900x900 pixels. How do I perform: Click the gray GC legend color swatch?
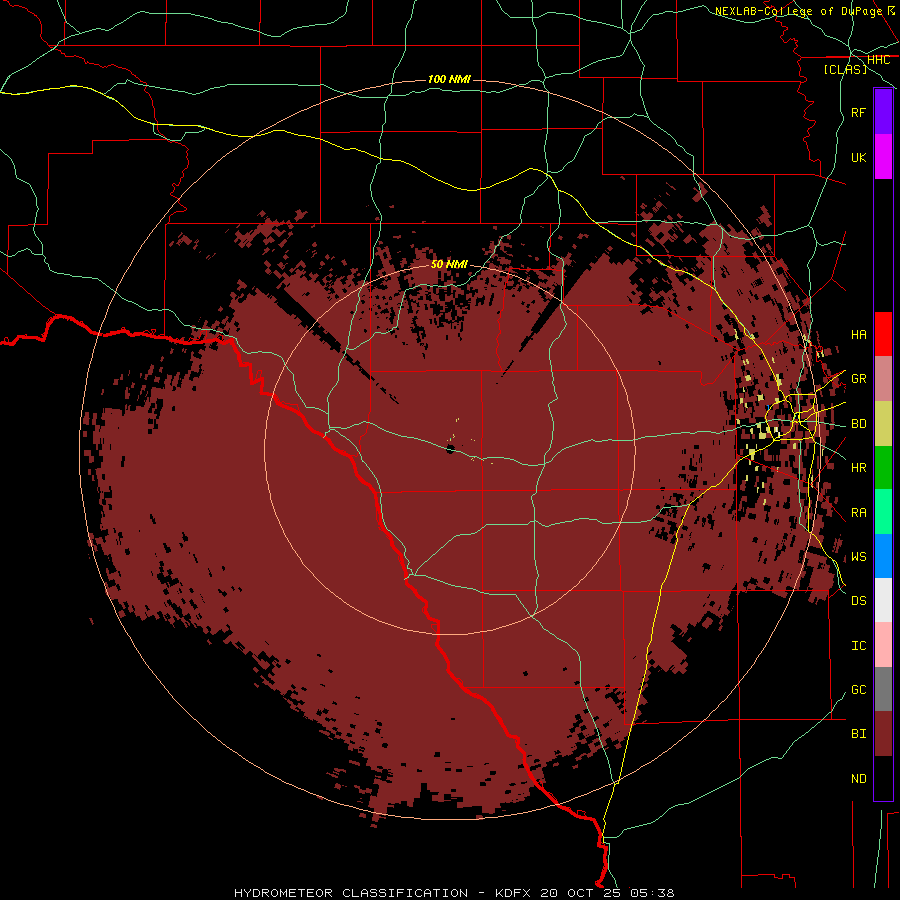coord(883,689)
